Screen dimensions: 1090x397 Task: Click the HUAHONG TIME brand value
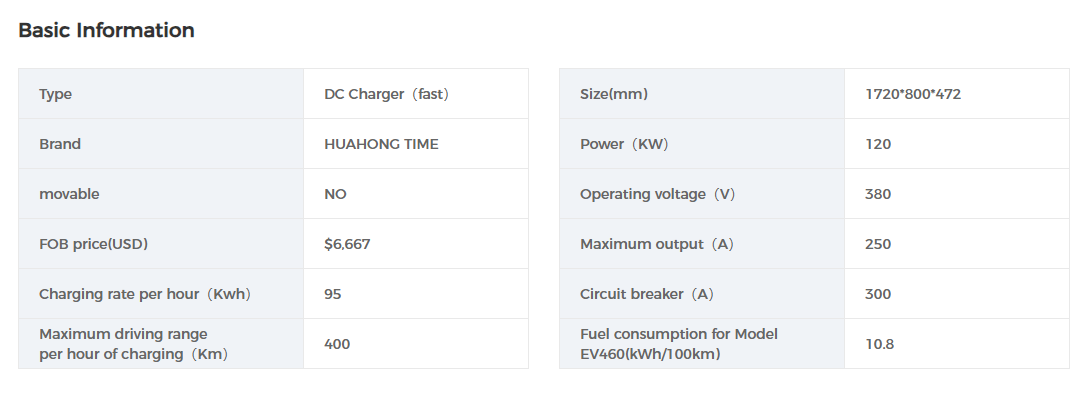tap(381, 144)
